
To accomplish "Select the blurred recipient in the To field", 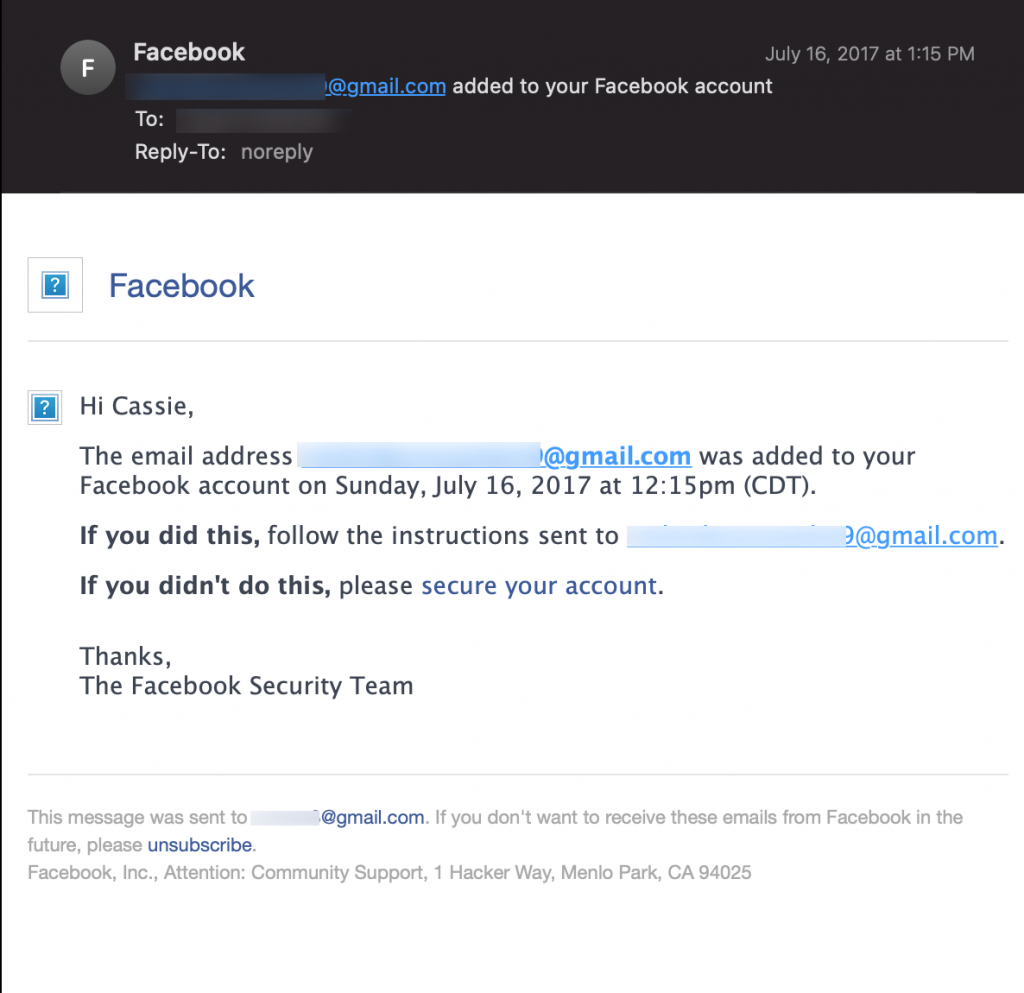I will click(264, 120).
